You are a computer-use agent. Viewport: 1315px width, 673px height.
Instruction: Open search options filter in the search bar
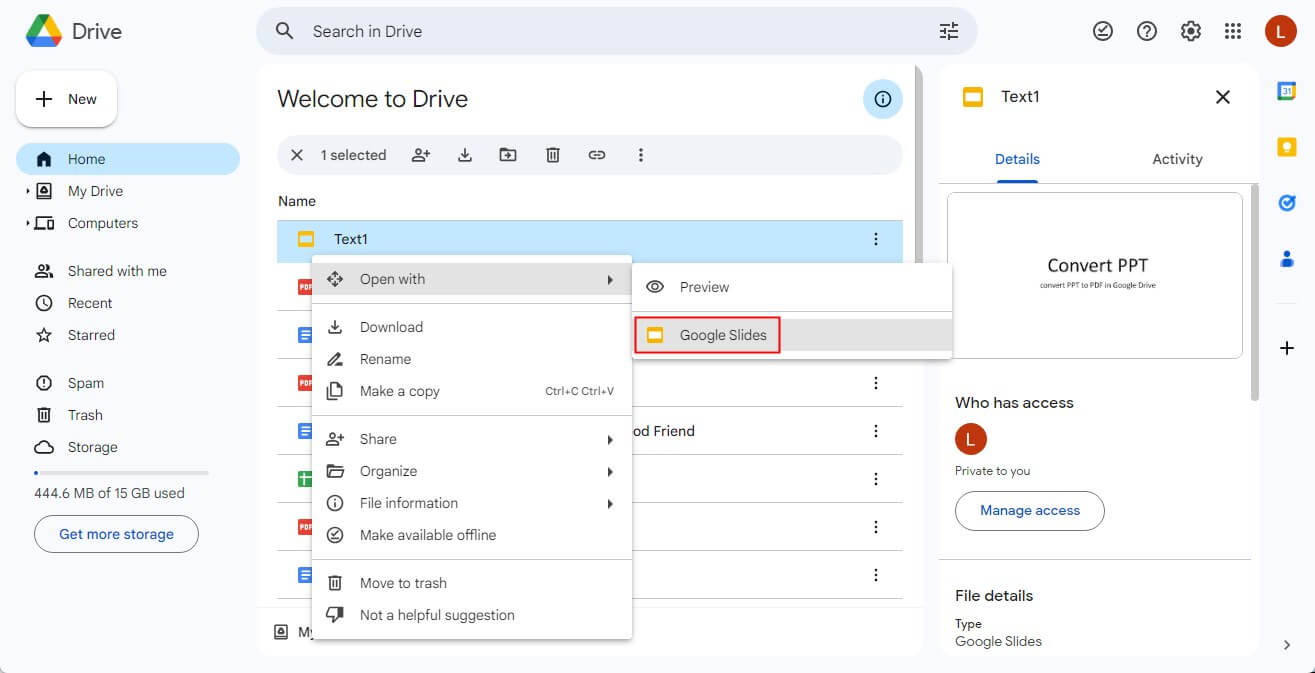pyautogui.click(x=948, y=31)
